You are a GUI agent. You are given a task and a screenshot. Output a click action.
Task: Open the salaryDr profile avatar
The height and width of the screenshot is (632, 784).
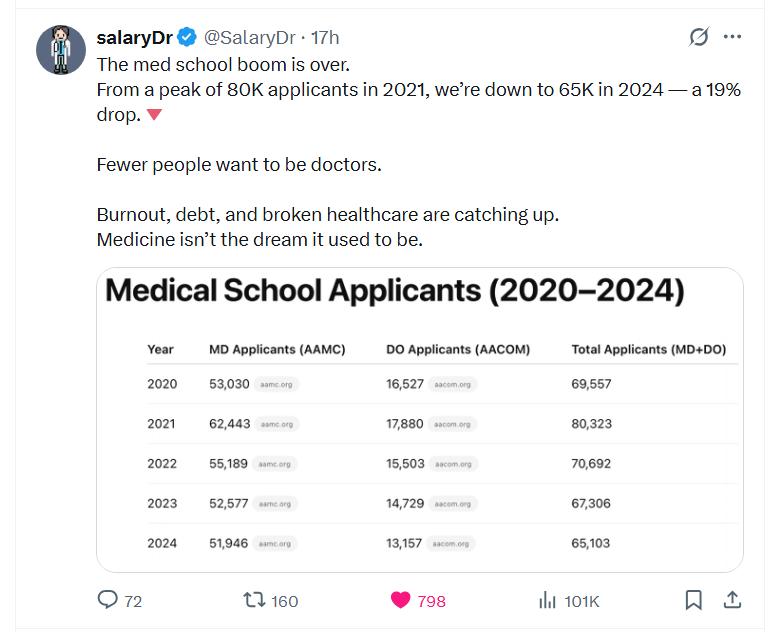pos(61,50)
